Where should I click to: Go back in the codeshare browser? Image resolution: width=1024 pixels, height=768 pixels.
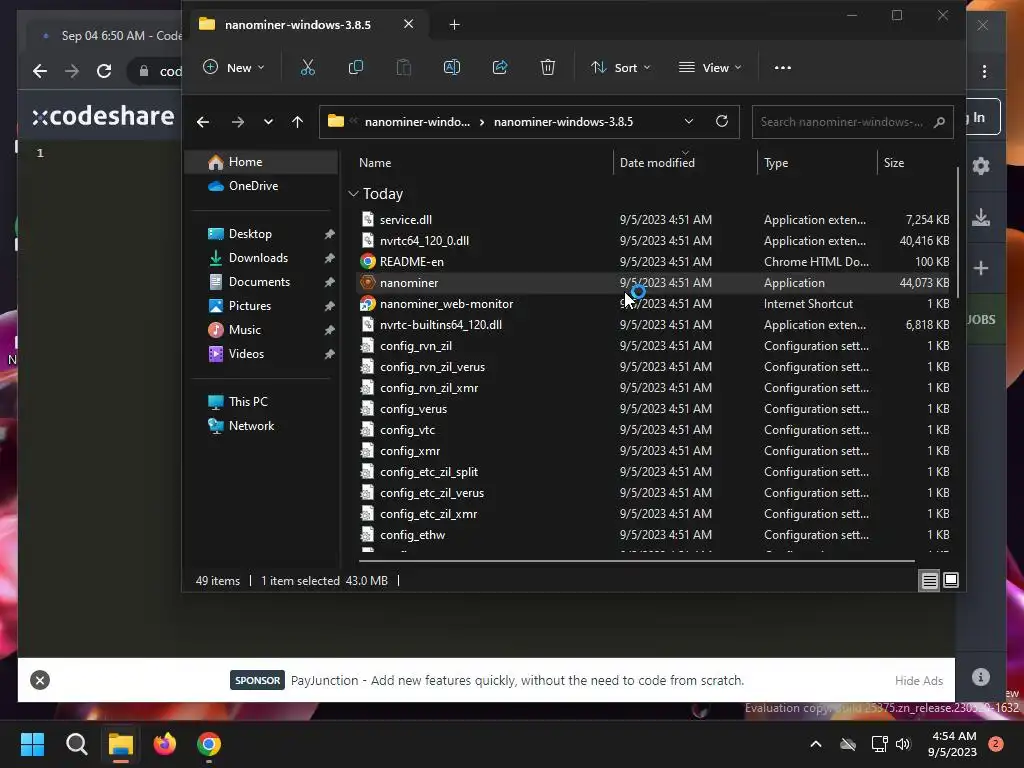tap(40, 71)
